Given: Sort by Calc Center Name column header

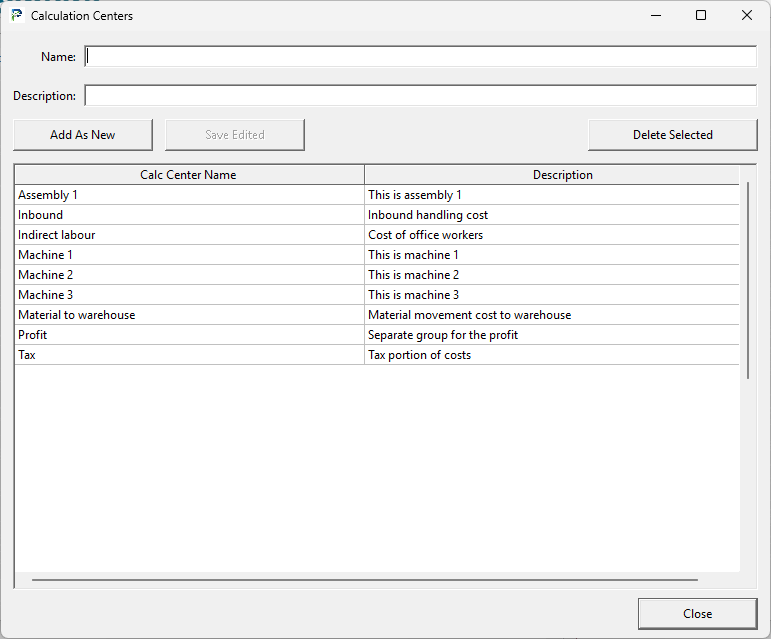Looking at the screenshot, I should (189, 175).
